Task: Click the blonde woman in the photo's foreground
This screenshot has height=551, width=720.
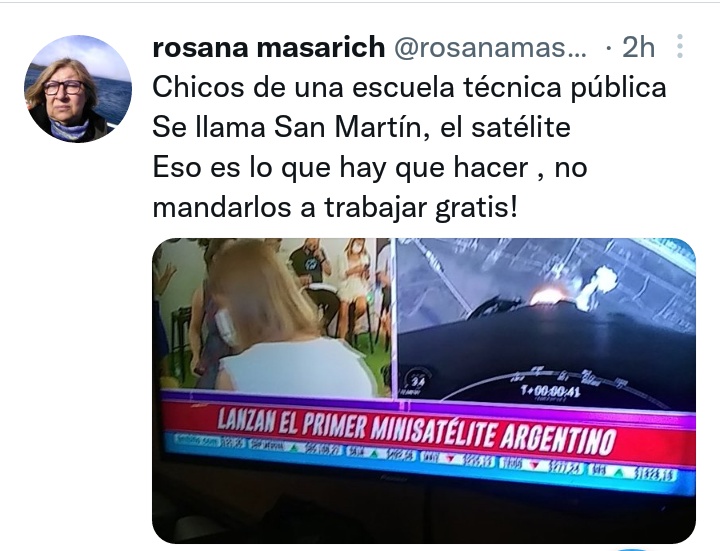Action: point(287,321)
